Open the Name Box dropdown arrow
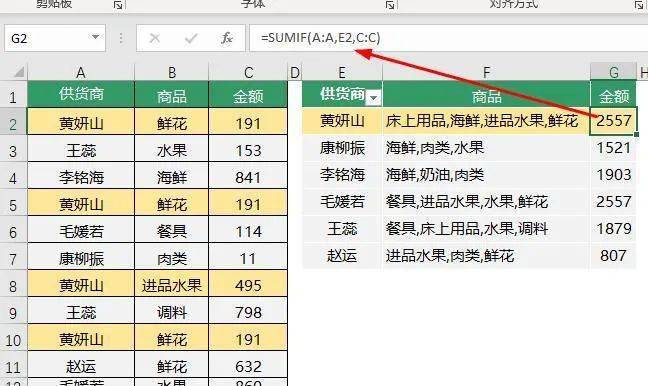The height and width of the screenshot is (386, 648). point(95,38)
